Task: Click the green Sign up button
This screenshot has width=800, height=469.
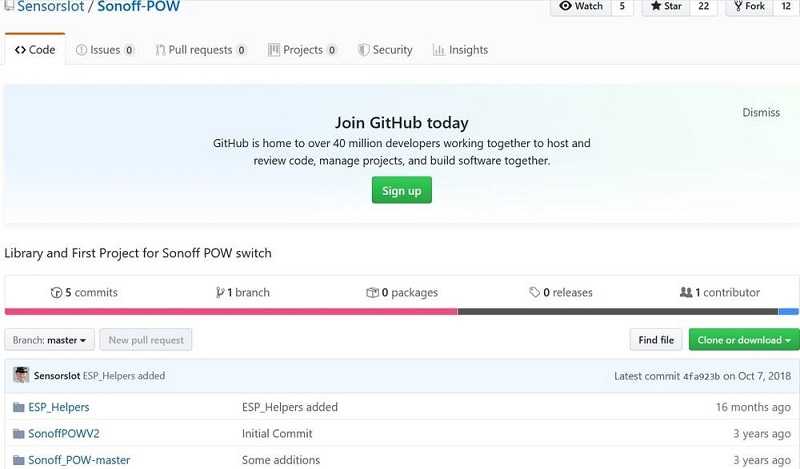Action: tap(402, 190)
